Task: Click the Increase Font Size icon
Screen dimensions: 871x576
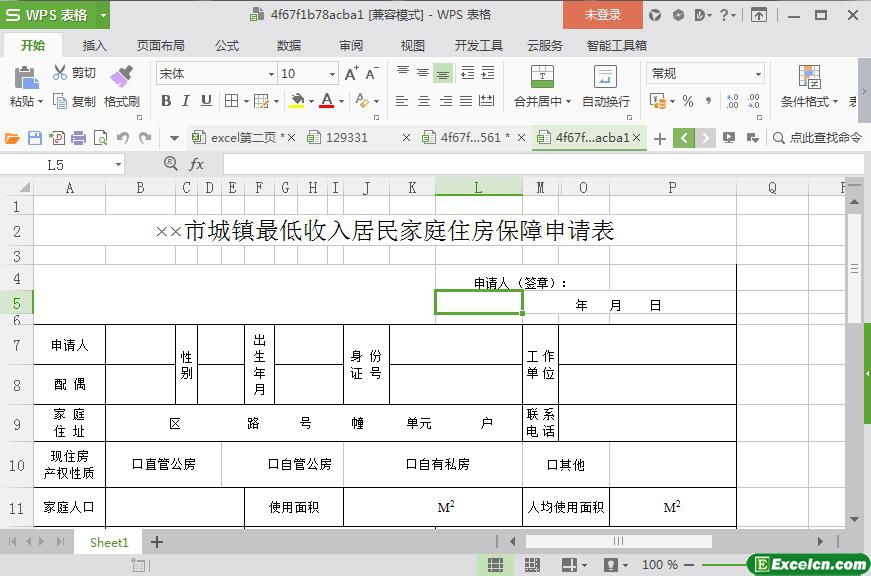Action: click(351, 74)
